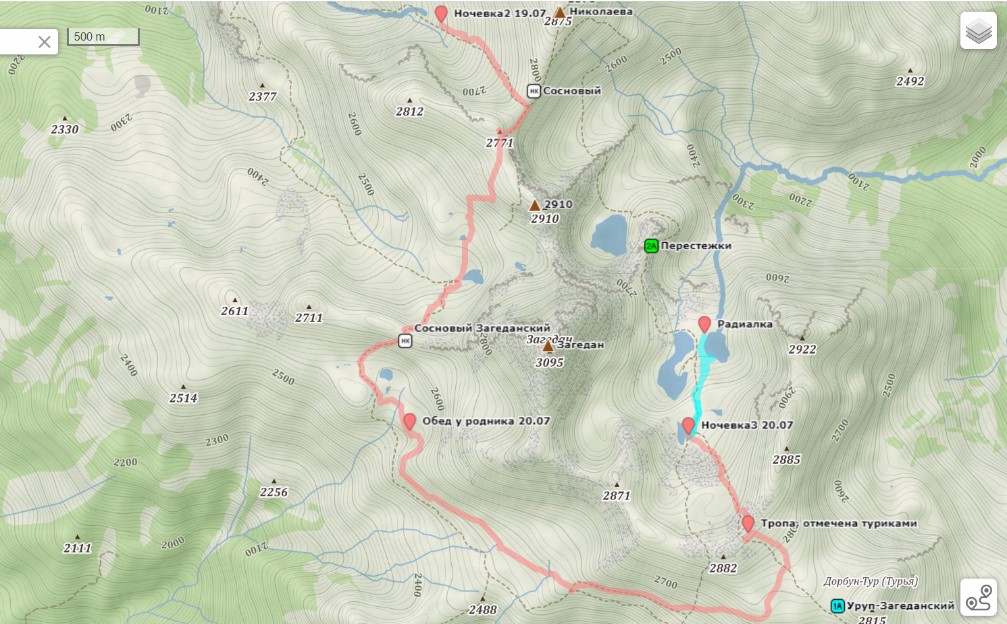Clear the search box with X

click(x=44, y=42)
